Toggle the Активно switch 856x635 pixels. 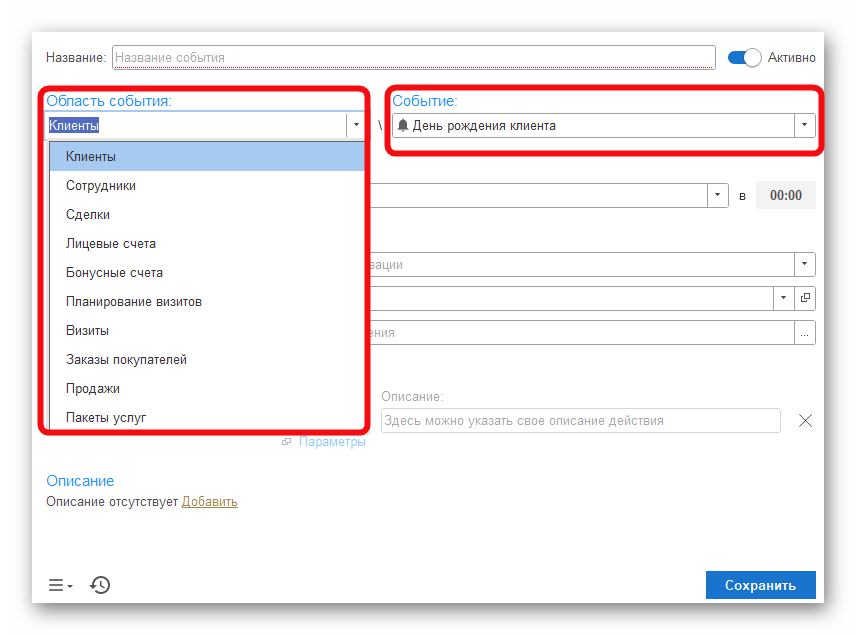click(x=744, y=58)
